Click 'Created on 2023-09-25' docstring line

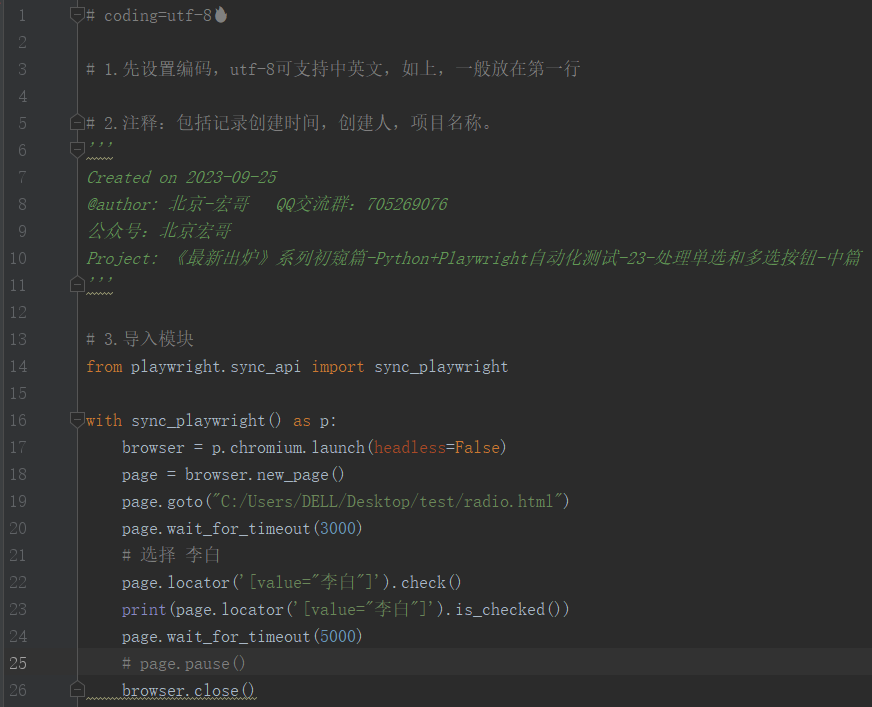click(181, 177)
